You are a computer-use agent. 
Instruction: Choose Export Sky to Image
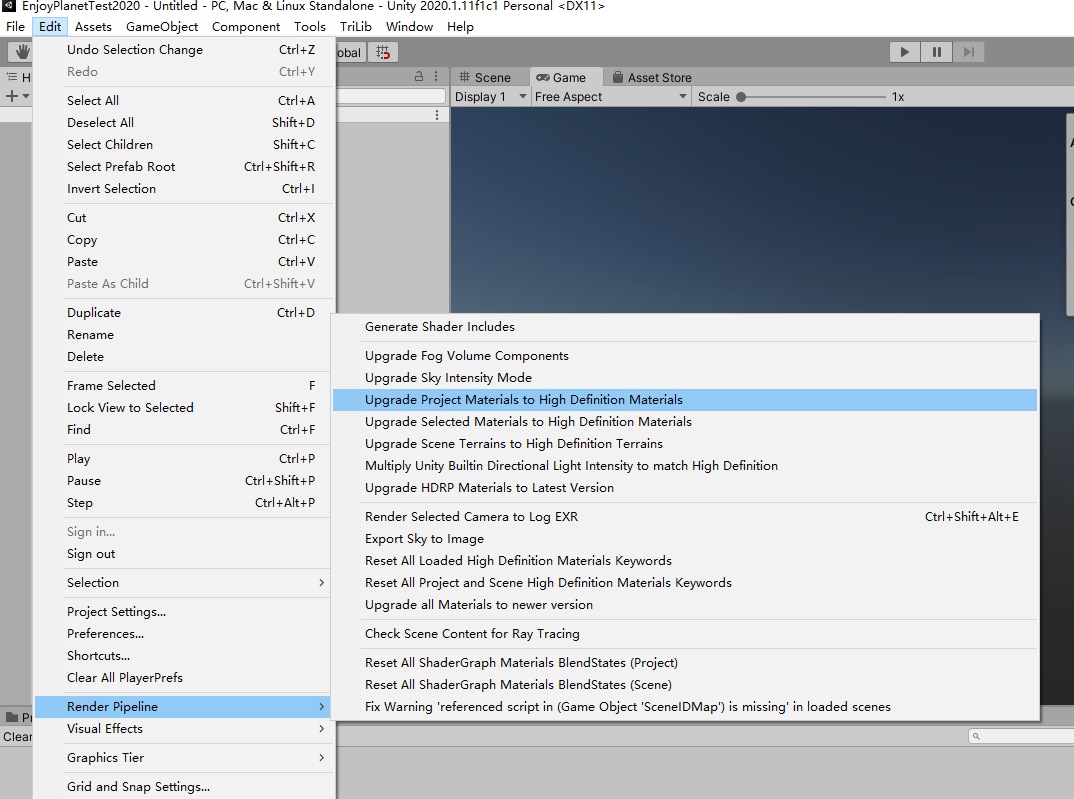click(685, 539)
